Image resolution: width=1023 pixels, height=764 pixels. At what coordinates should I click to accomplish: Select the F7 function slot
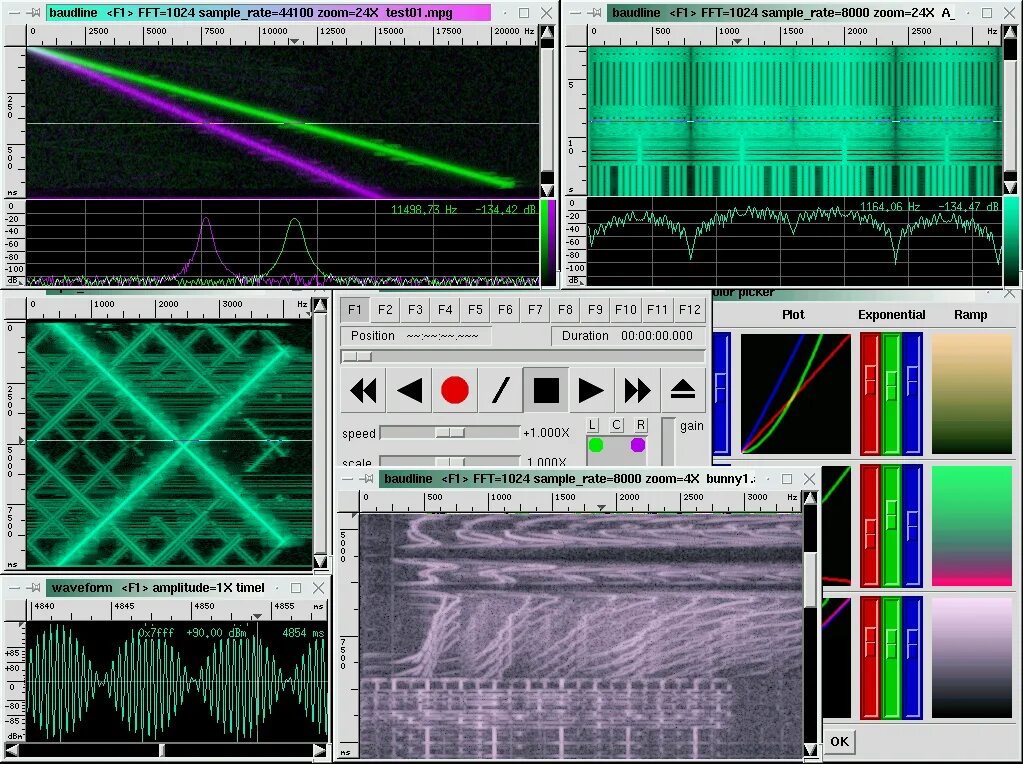pos(535,309)
